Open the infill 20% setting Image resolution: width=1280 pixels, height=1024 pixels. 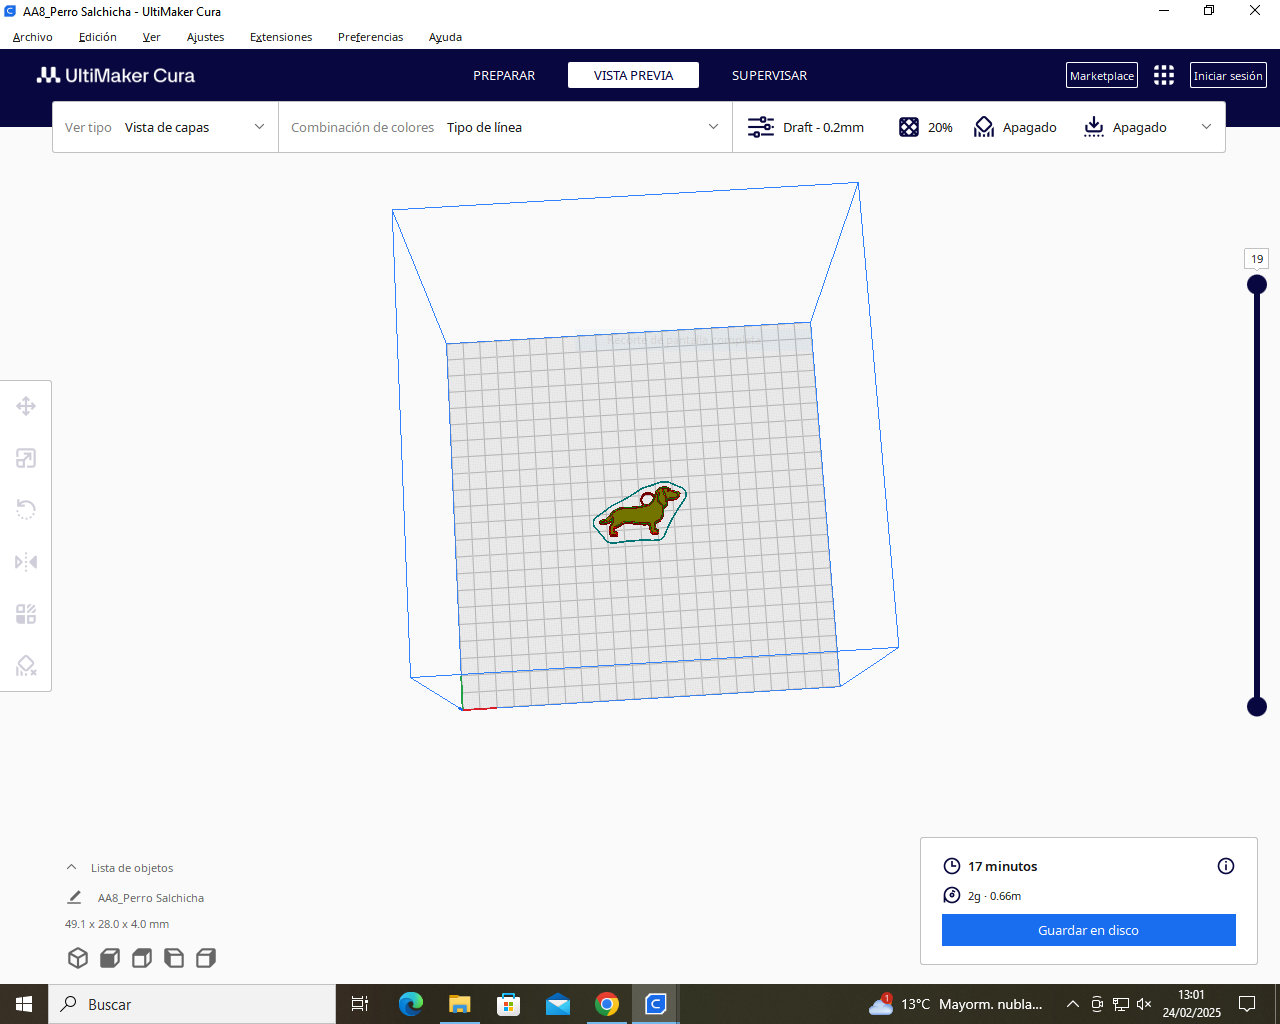click(925, 127)
